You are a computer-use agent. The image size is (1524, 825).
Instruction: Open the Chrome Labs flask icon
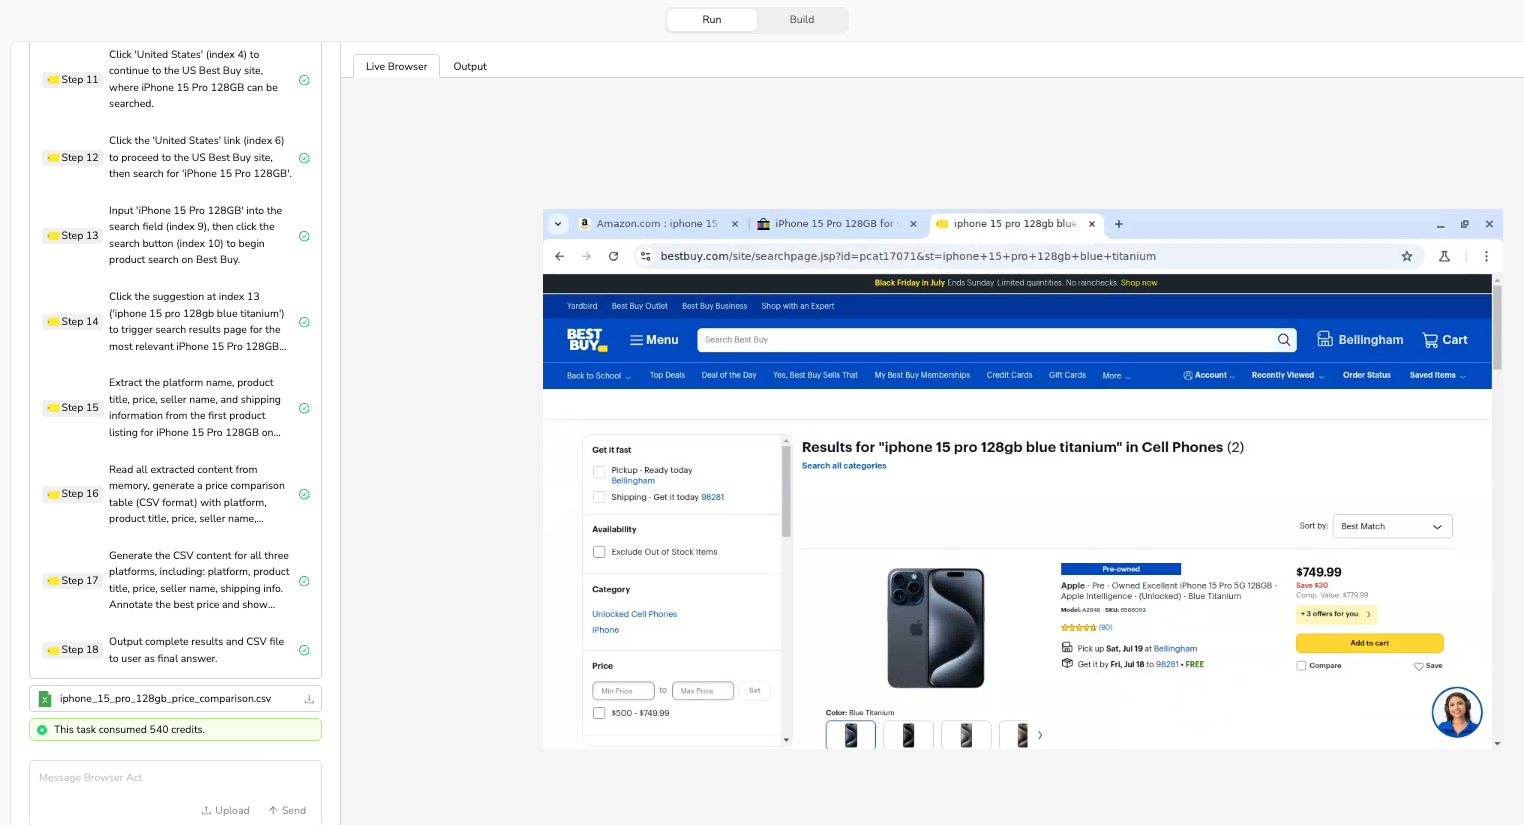[x=1444, y=256]
